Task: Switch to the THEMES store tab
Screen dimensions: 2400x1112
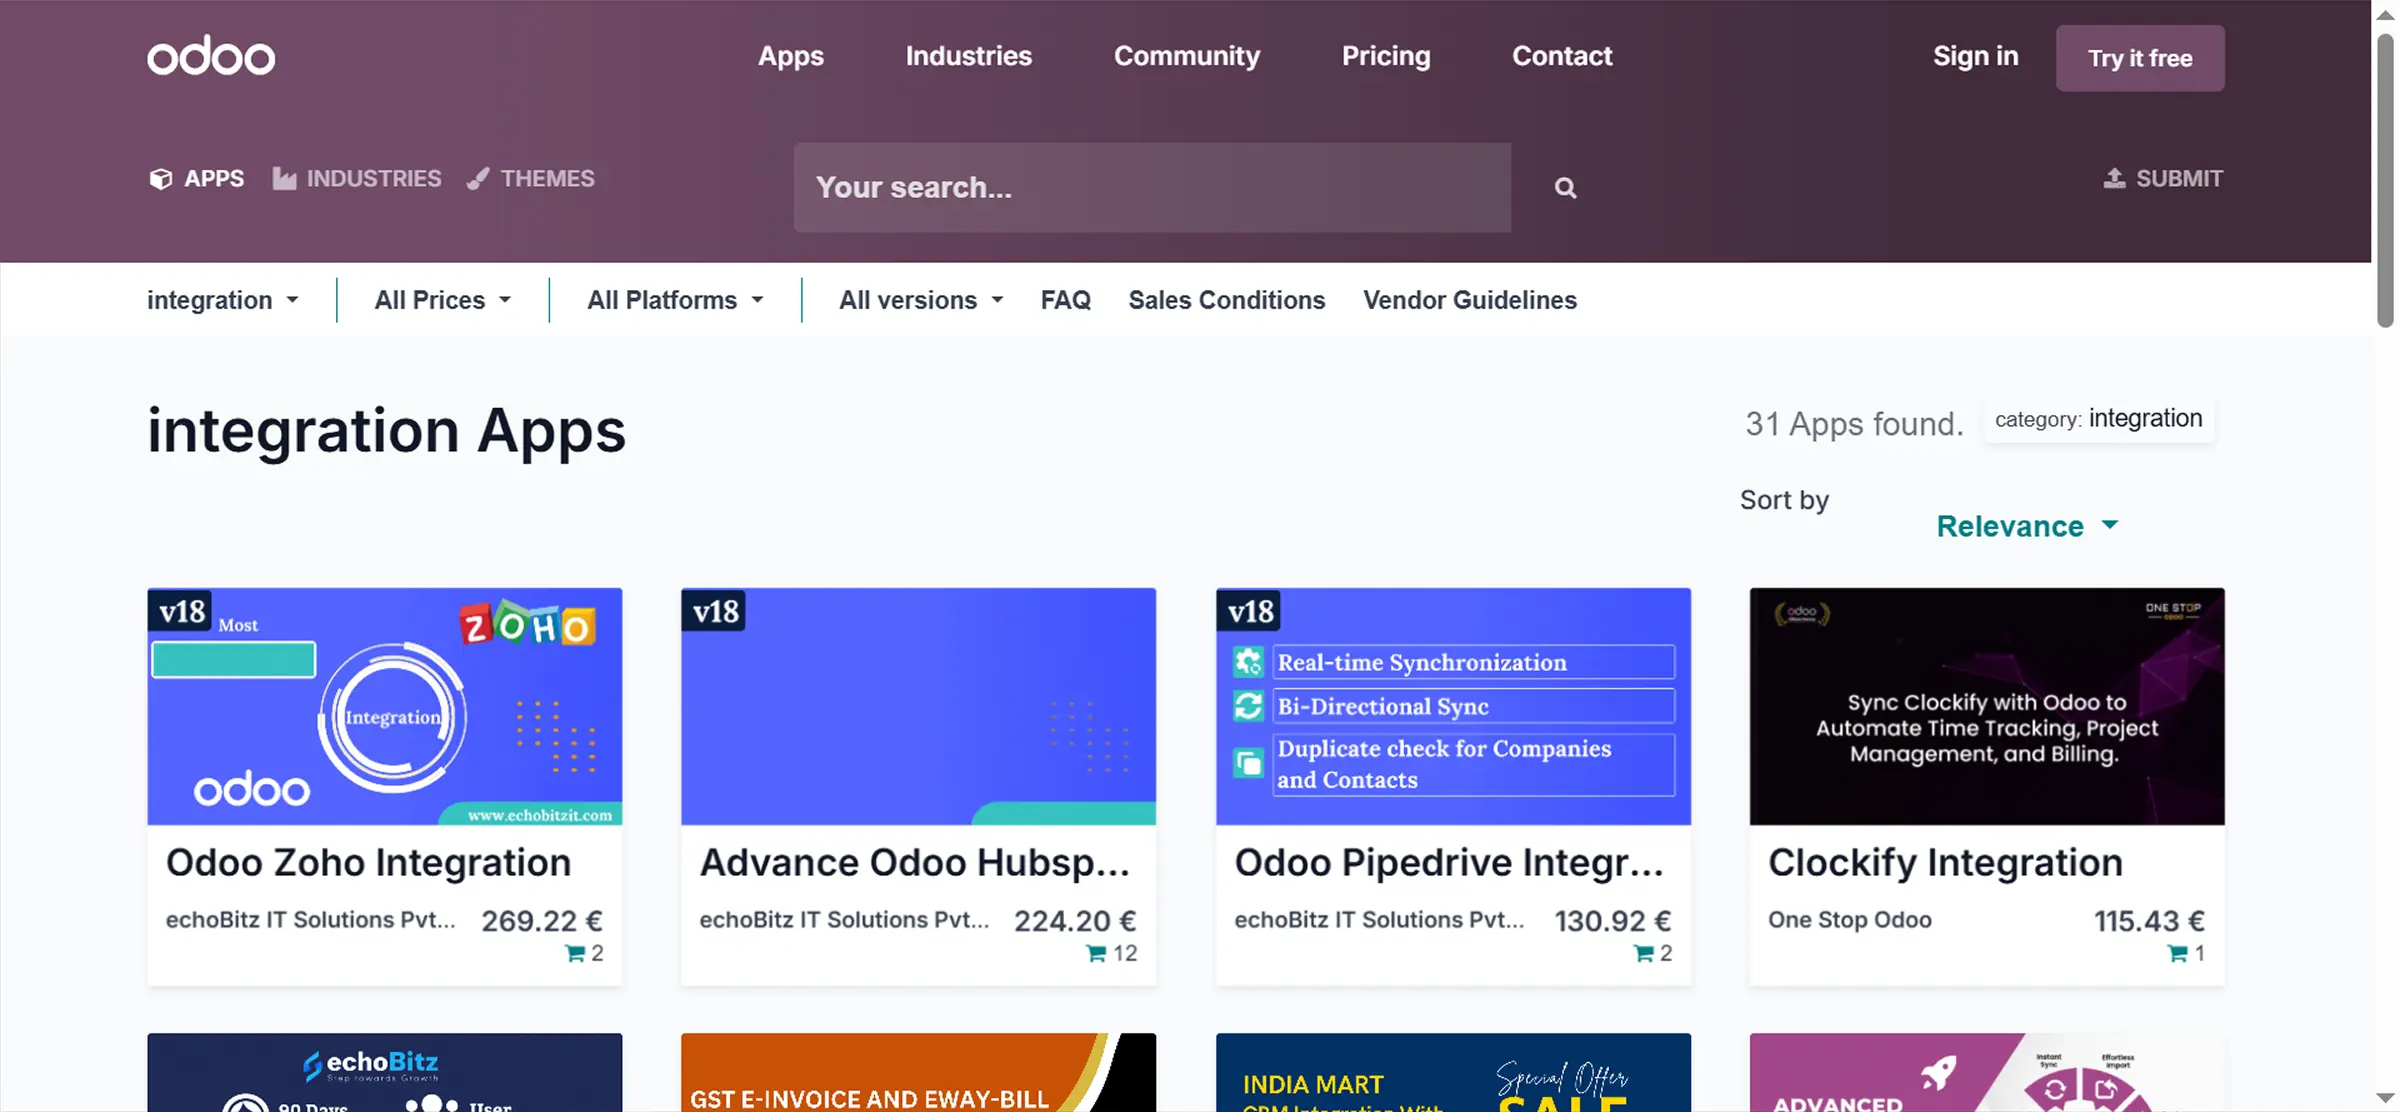Action: 531,179
